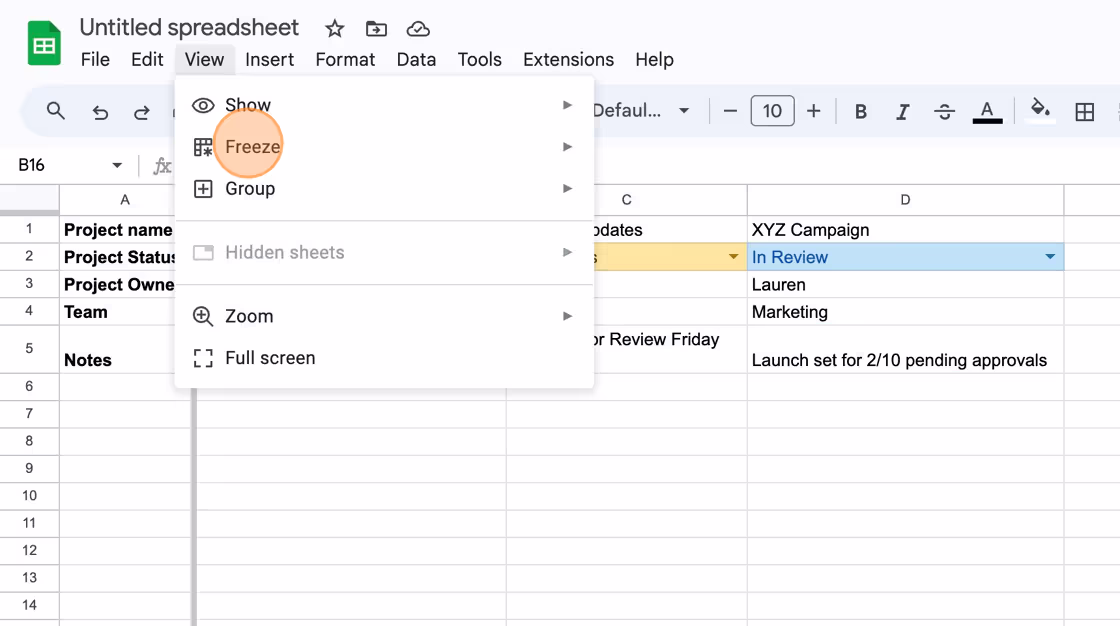Open text color picker

[987, 111]
